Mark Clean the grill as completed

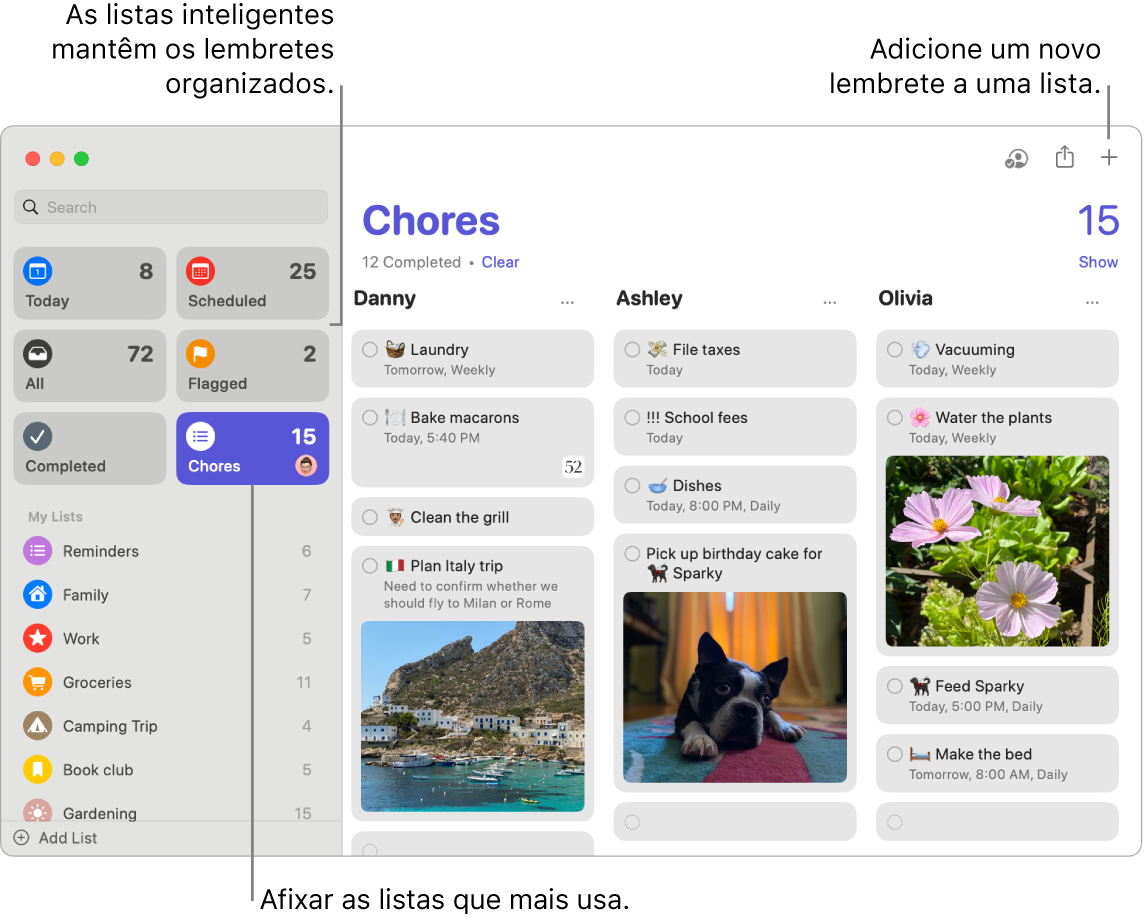click(x=370, y=517)
